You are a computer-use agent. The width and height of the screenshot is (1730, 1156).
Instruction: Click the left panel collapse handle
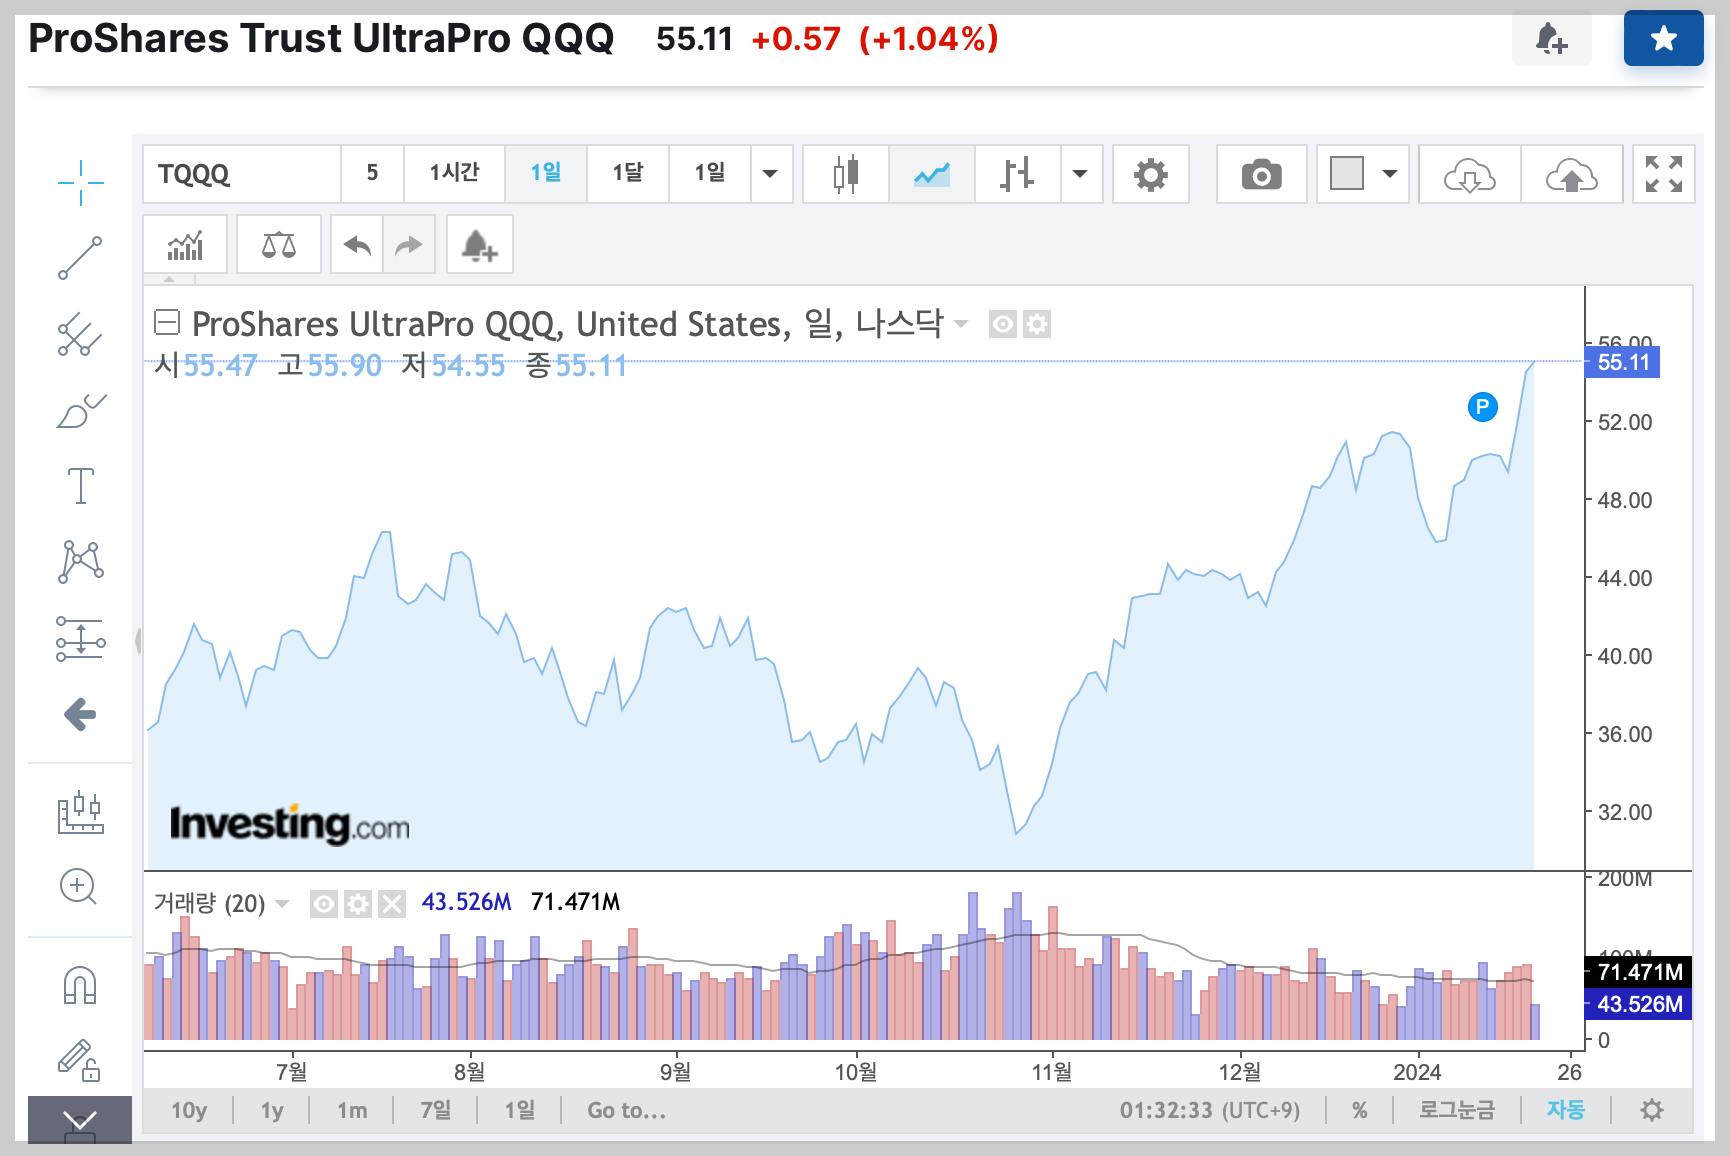click(137, 640)
